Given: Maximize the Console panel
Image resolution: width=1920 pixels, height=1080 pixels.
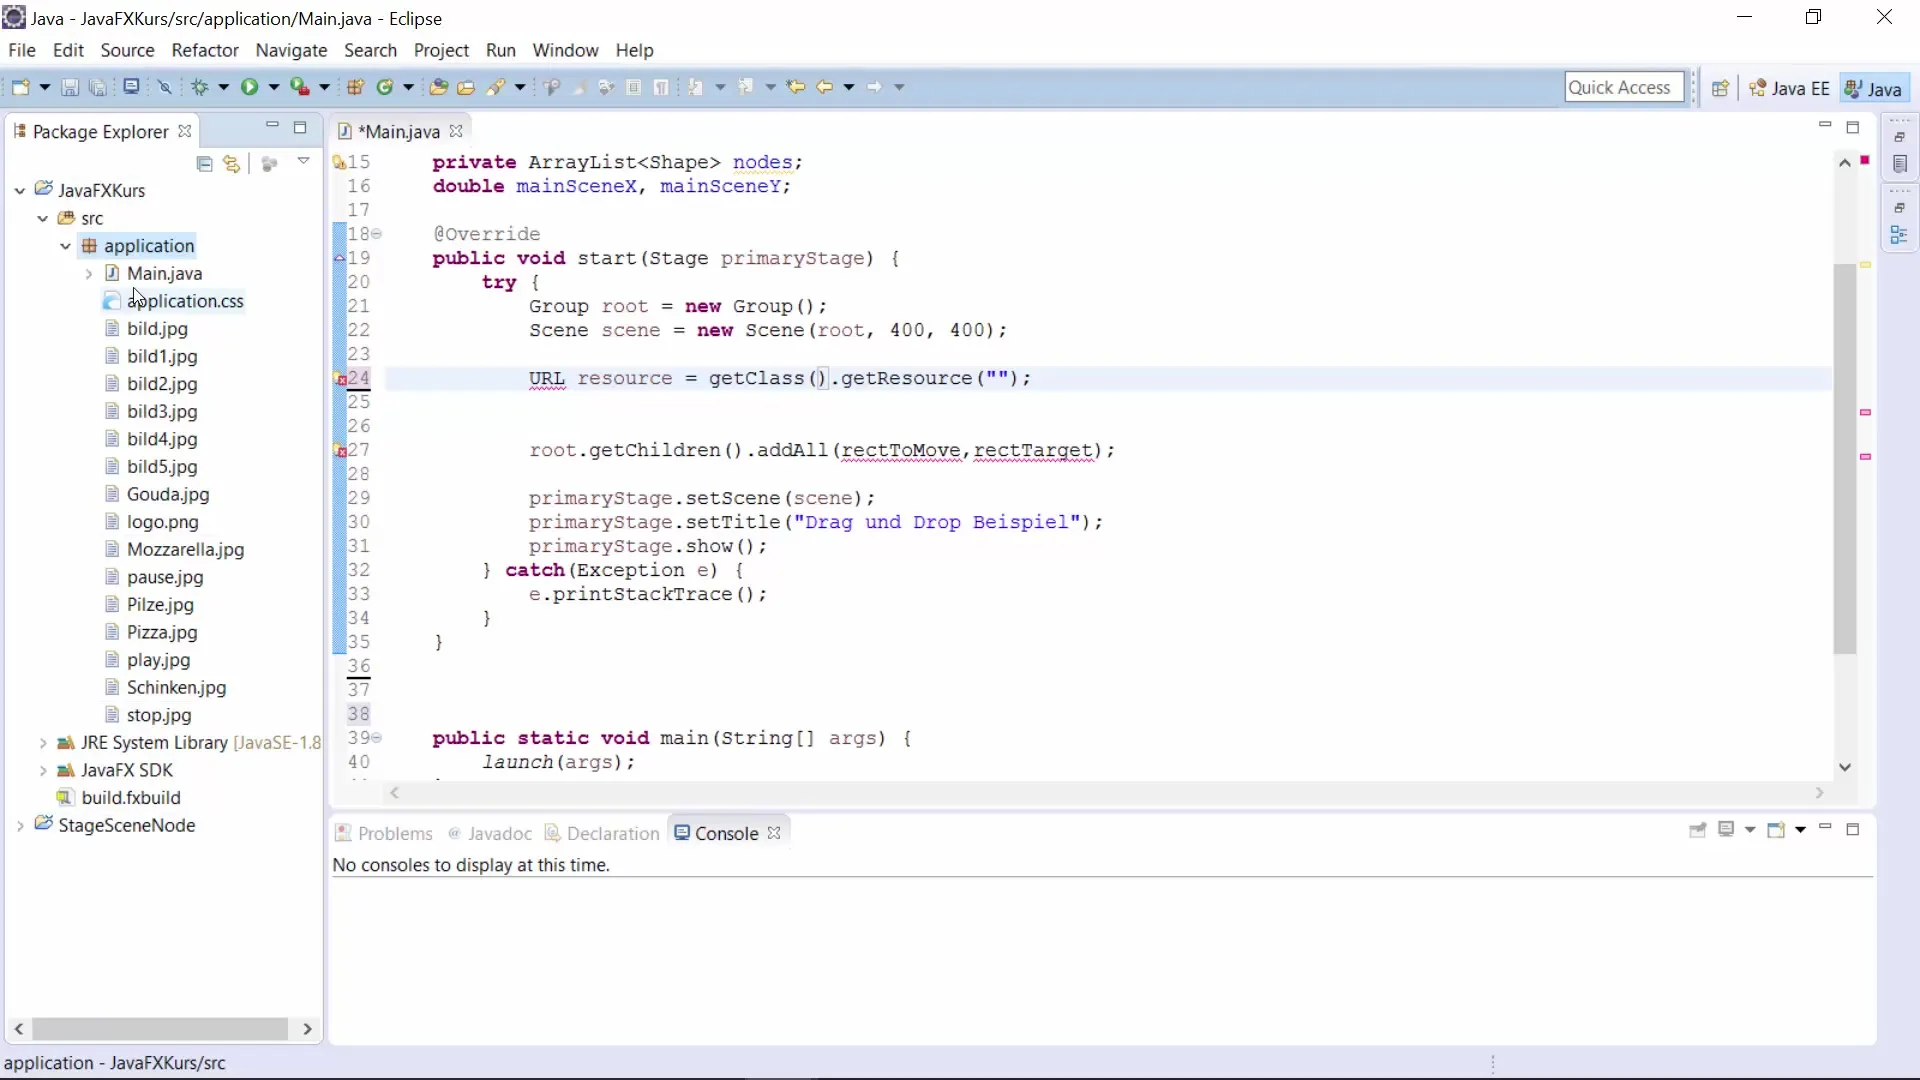Looking at the screenshot, I should 1853,829.
